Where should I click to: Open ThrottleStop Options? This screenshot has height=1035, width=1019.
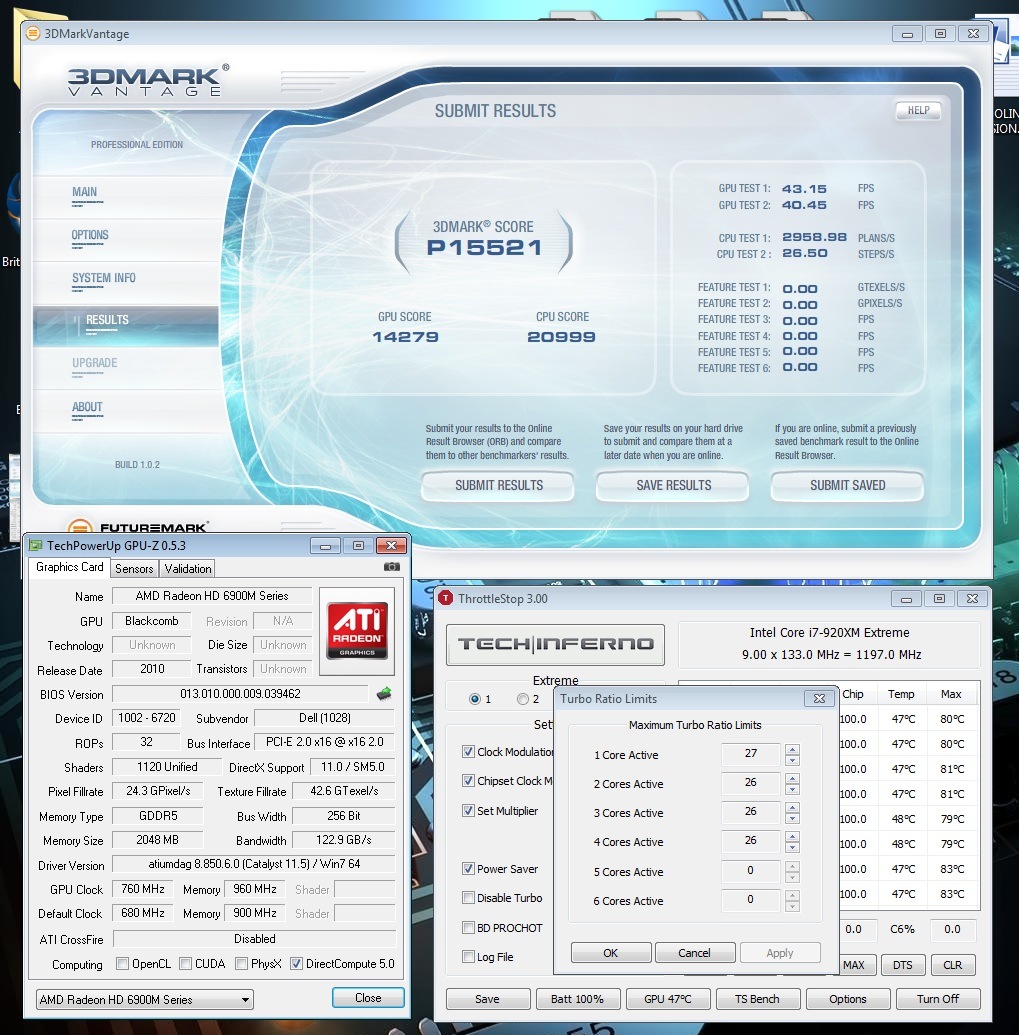[x=848, y=999]
